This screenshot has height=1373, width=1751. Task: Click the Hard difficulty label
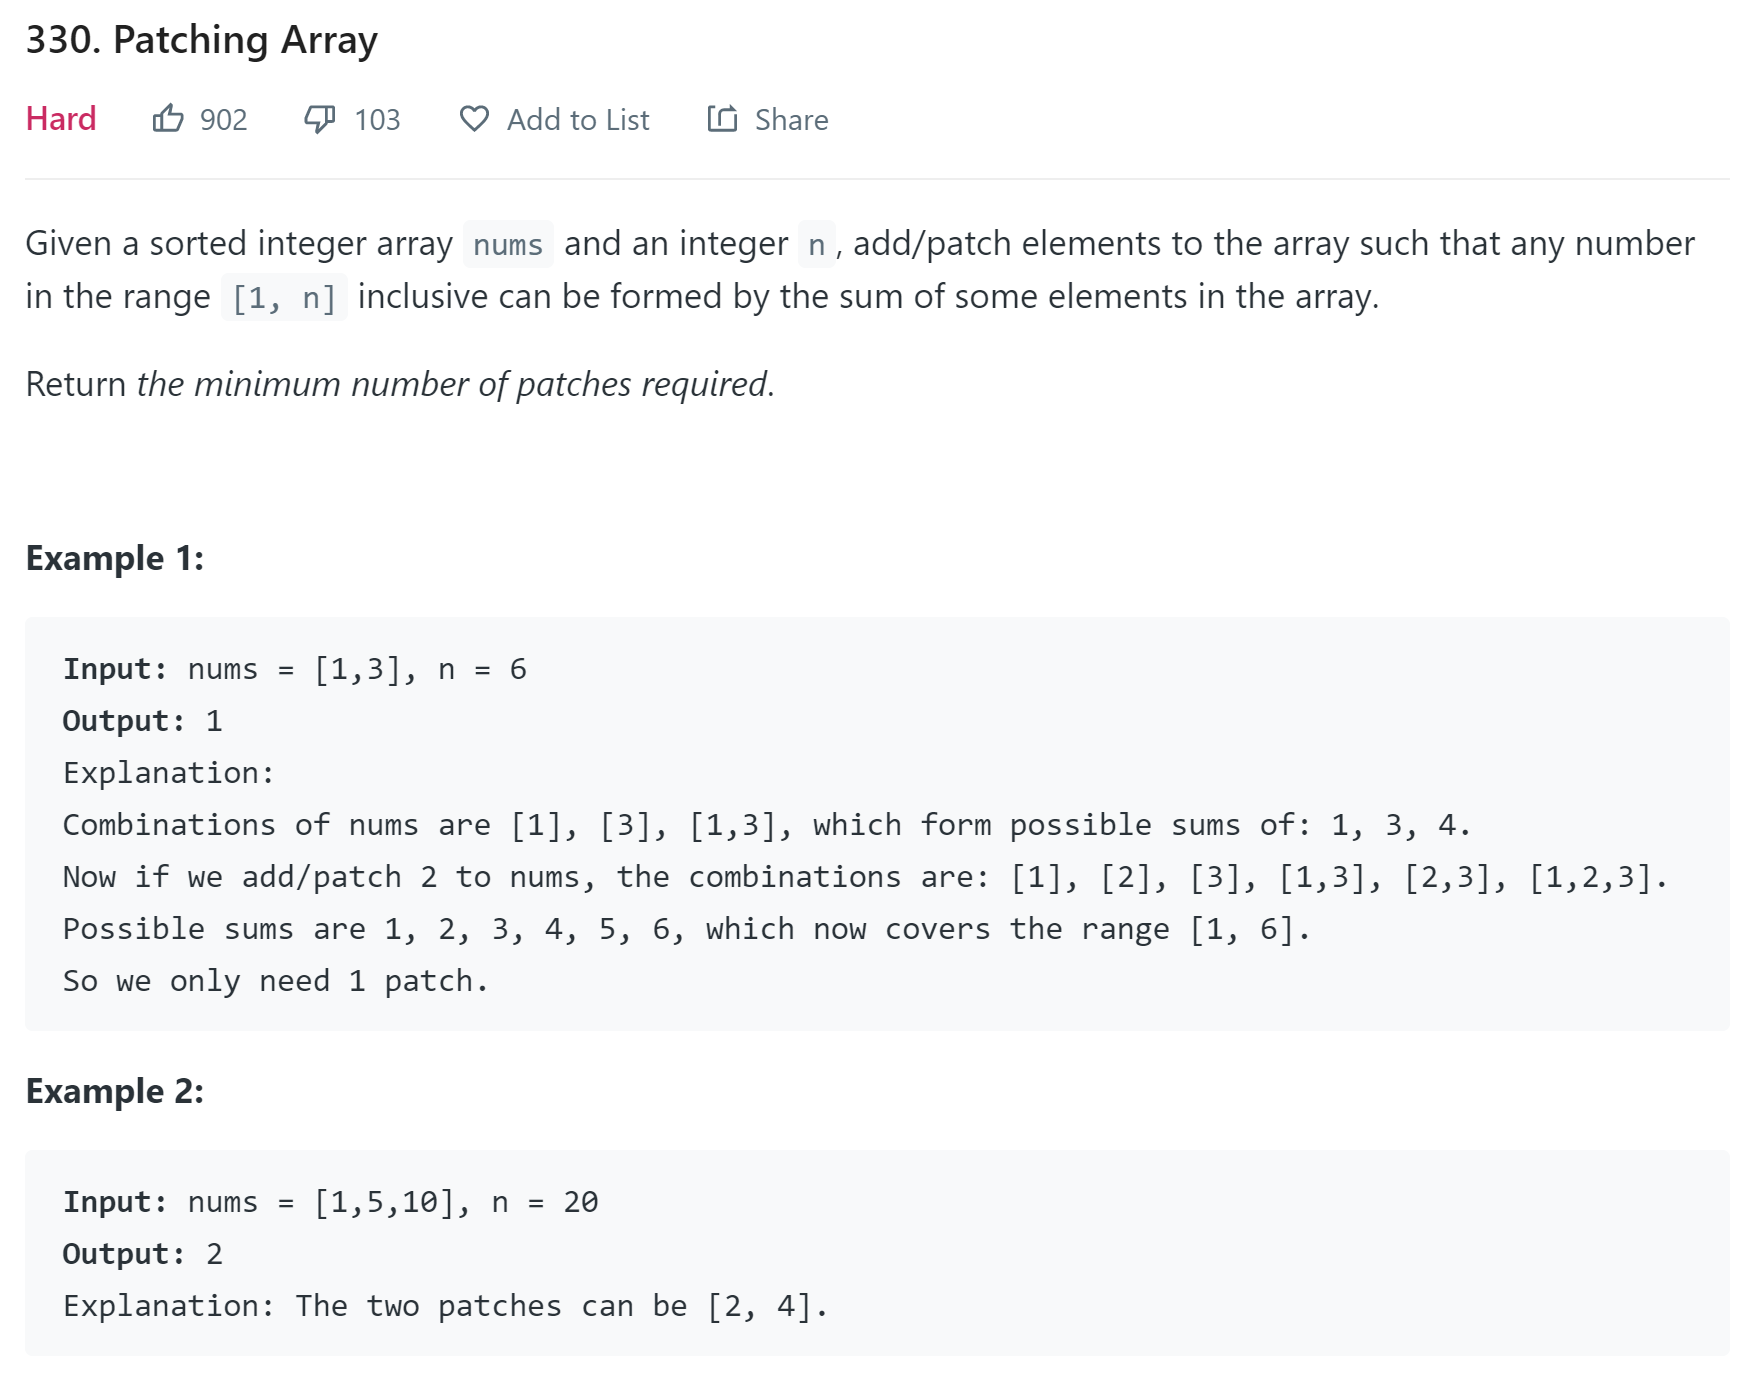[61, 119]
